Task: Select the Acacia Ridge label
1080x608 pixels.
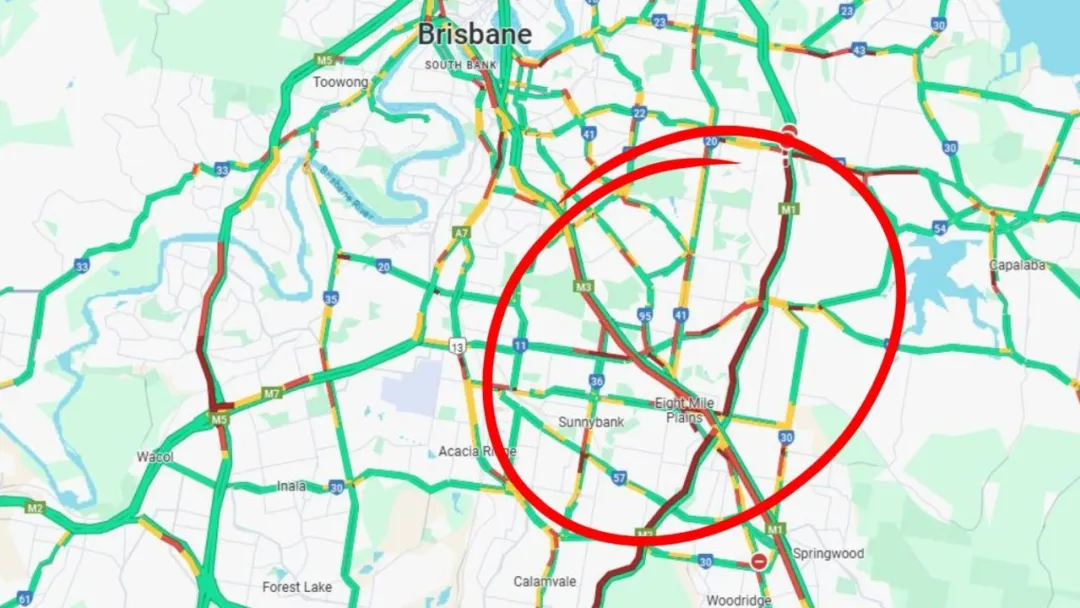Action: coord(477,452)
